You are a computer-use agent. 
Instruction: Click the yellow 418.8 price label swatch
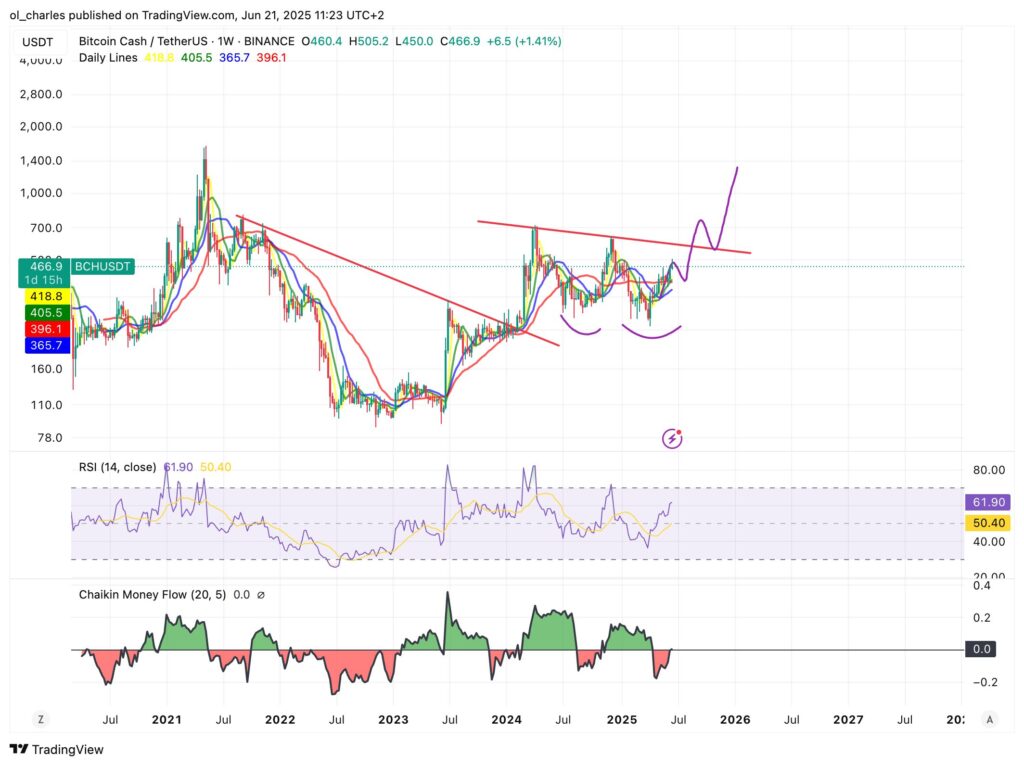[47, 296]
